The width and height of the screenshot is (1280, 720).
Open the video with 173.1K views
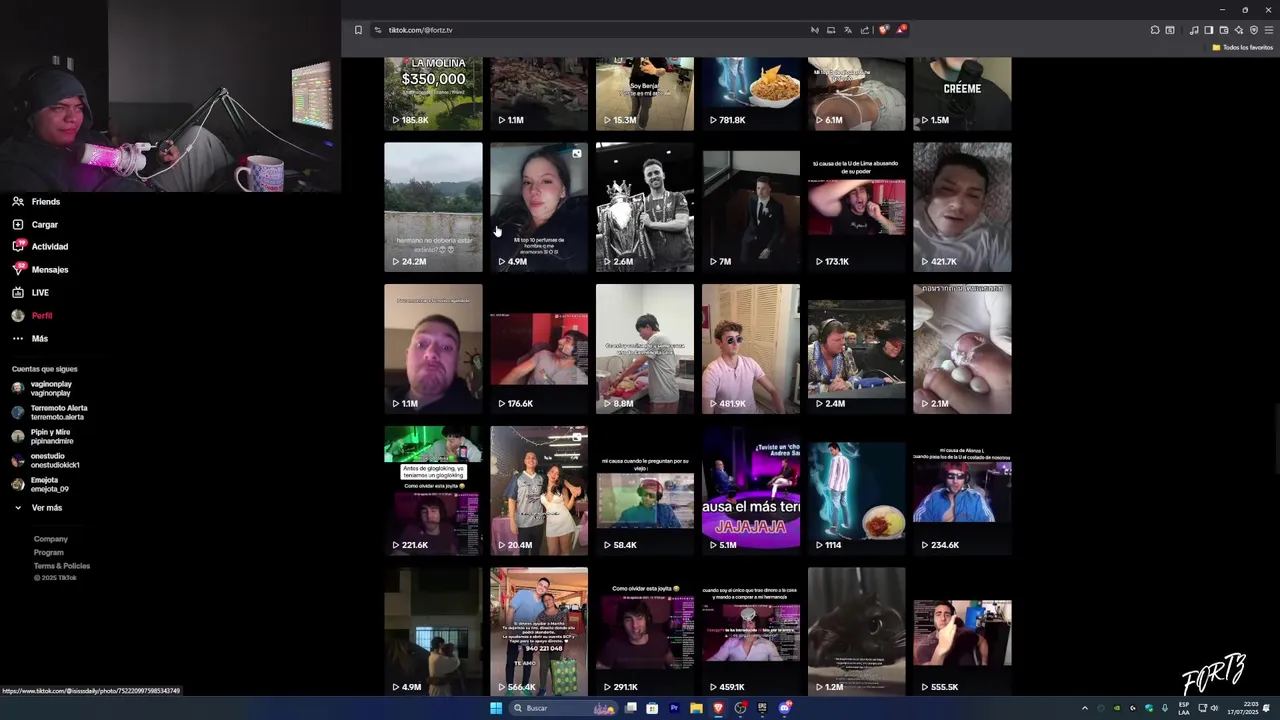click(x=857, y=207)
